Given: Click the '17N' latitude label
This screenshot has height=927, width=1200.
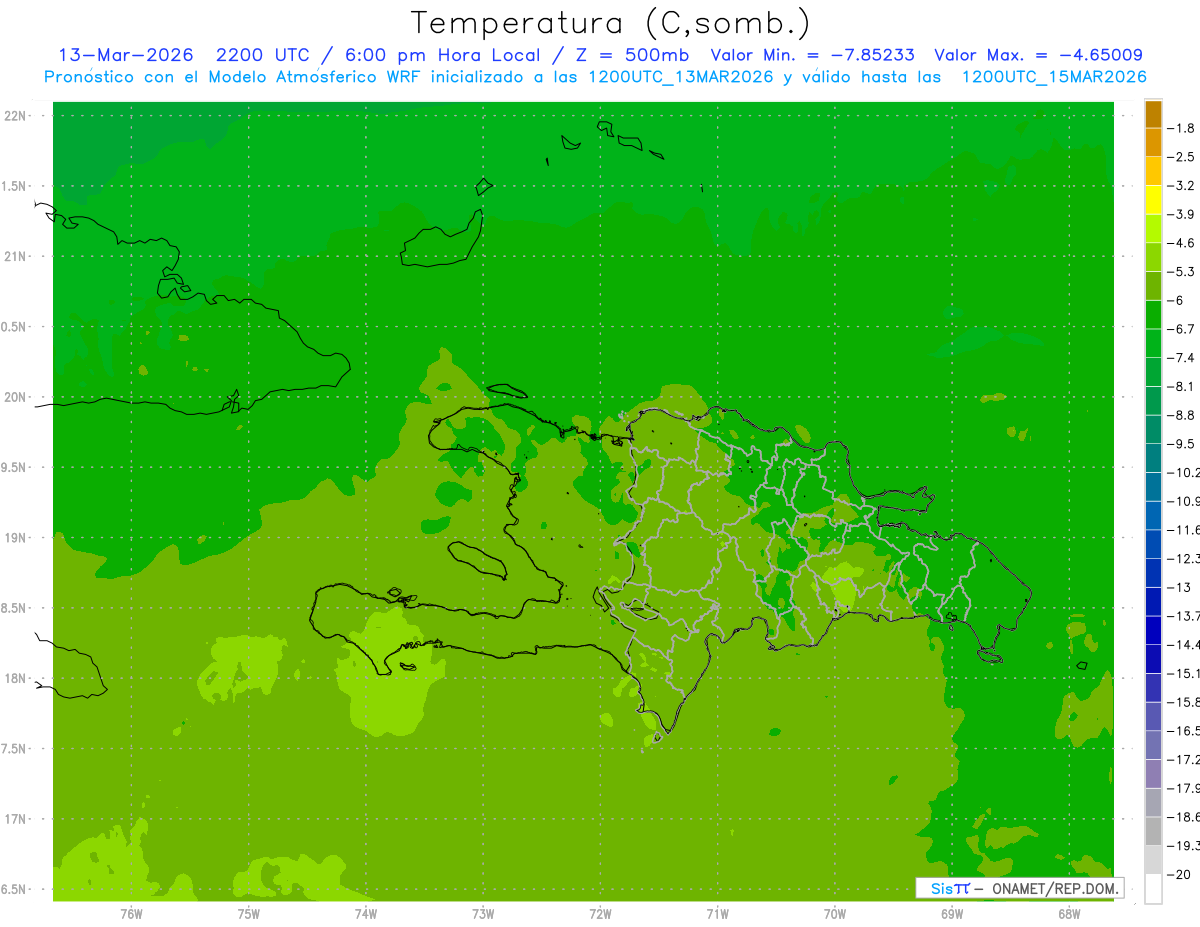Looking at the screenshot, I should coord(14,819).
